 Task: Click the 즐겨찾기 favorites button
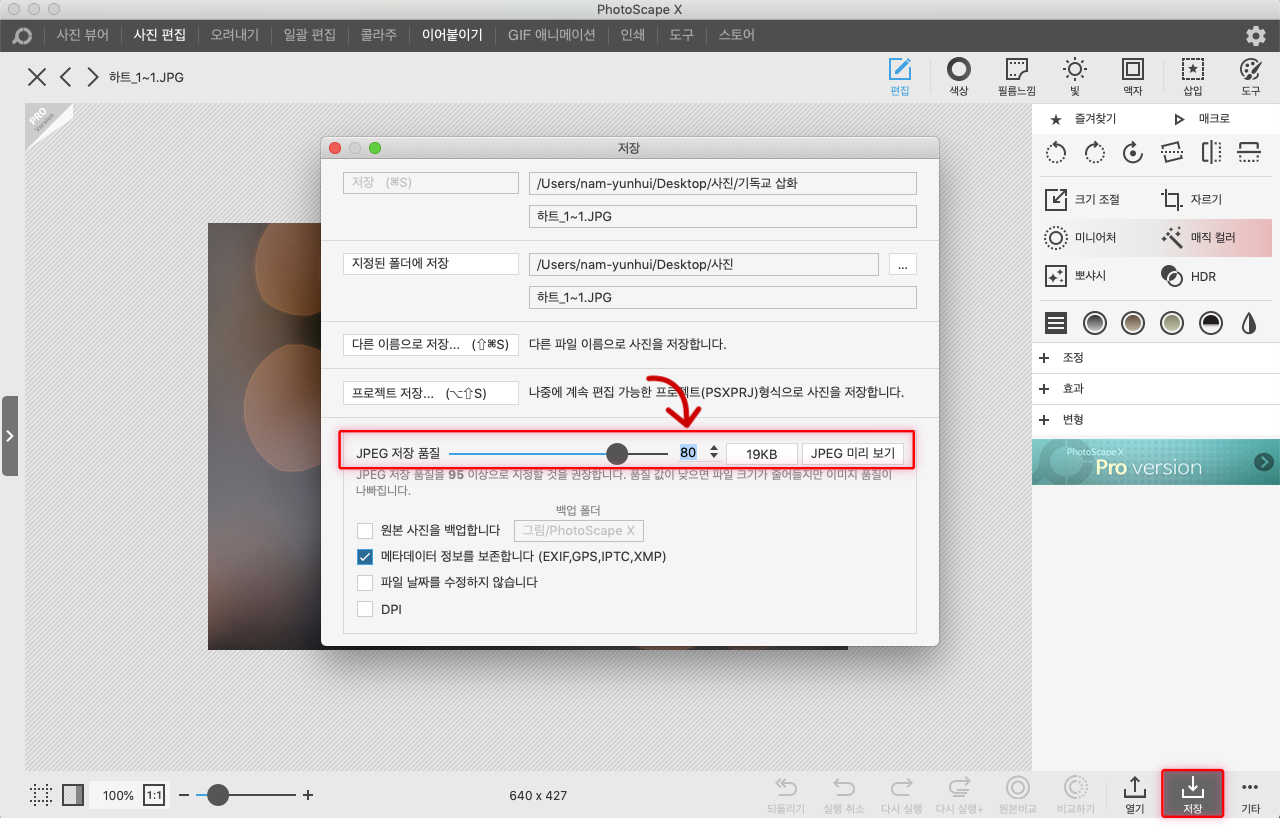[1083, 119]
